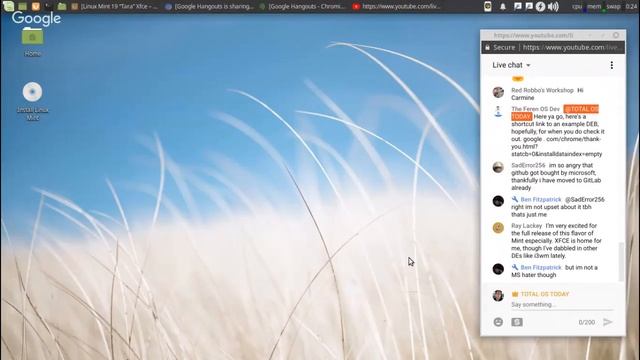Screen dimensions: 640x360
Task: Open the power manager lightning tray icon
Action: point(540,7)
